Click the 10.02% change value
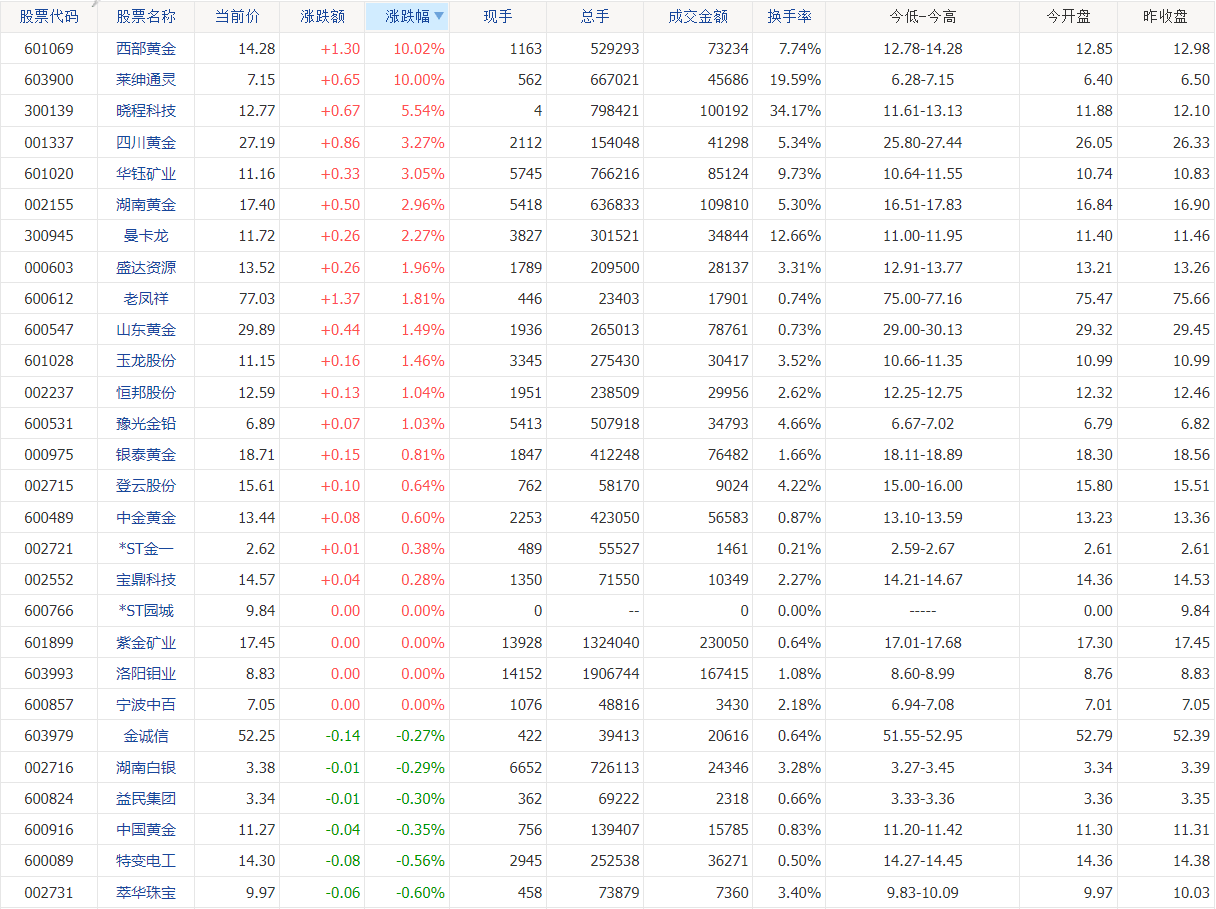Image resolution: width=1216 pixels, height=909 pixels. (x=419, y=48)
